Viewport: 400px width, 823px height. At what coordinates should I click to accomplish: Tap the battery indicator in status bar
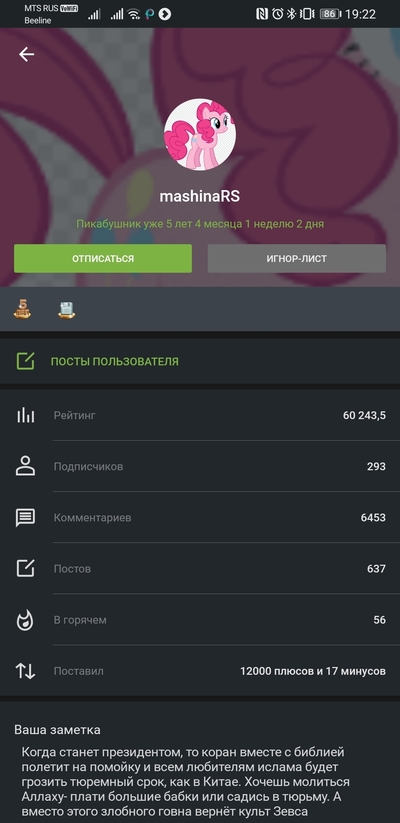click(x=329, y=14)
